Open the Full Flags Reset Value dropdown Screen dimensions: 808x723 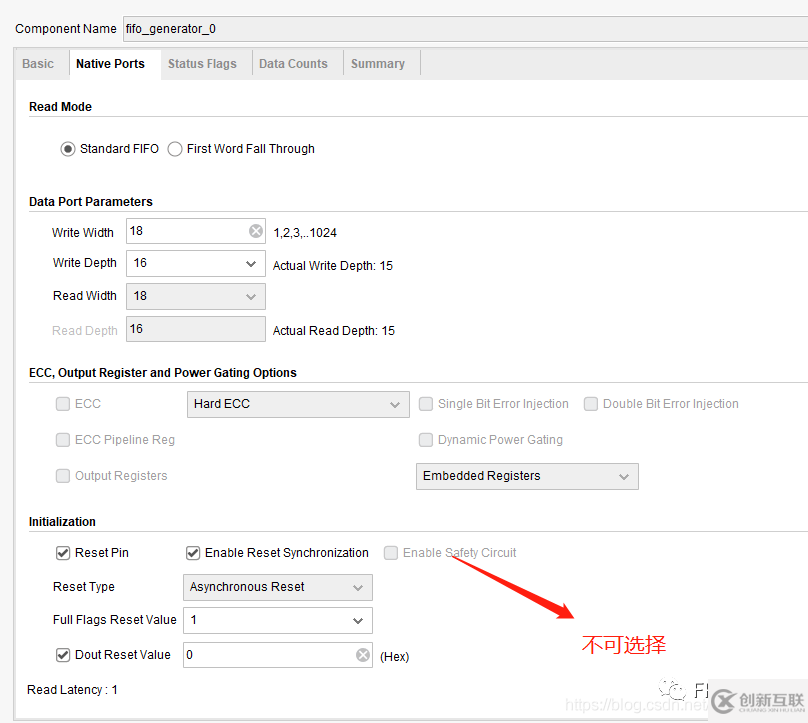tap(278, 620)
